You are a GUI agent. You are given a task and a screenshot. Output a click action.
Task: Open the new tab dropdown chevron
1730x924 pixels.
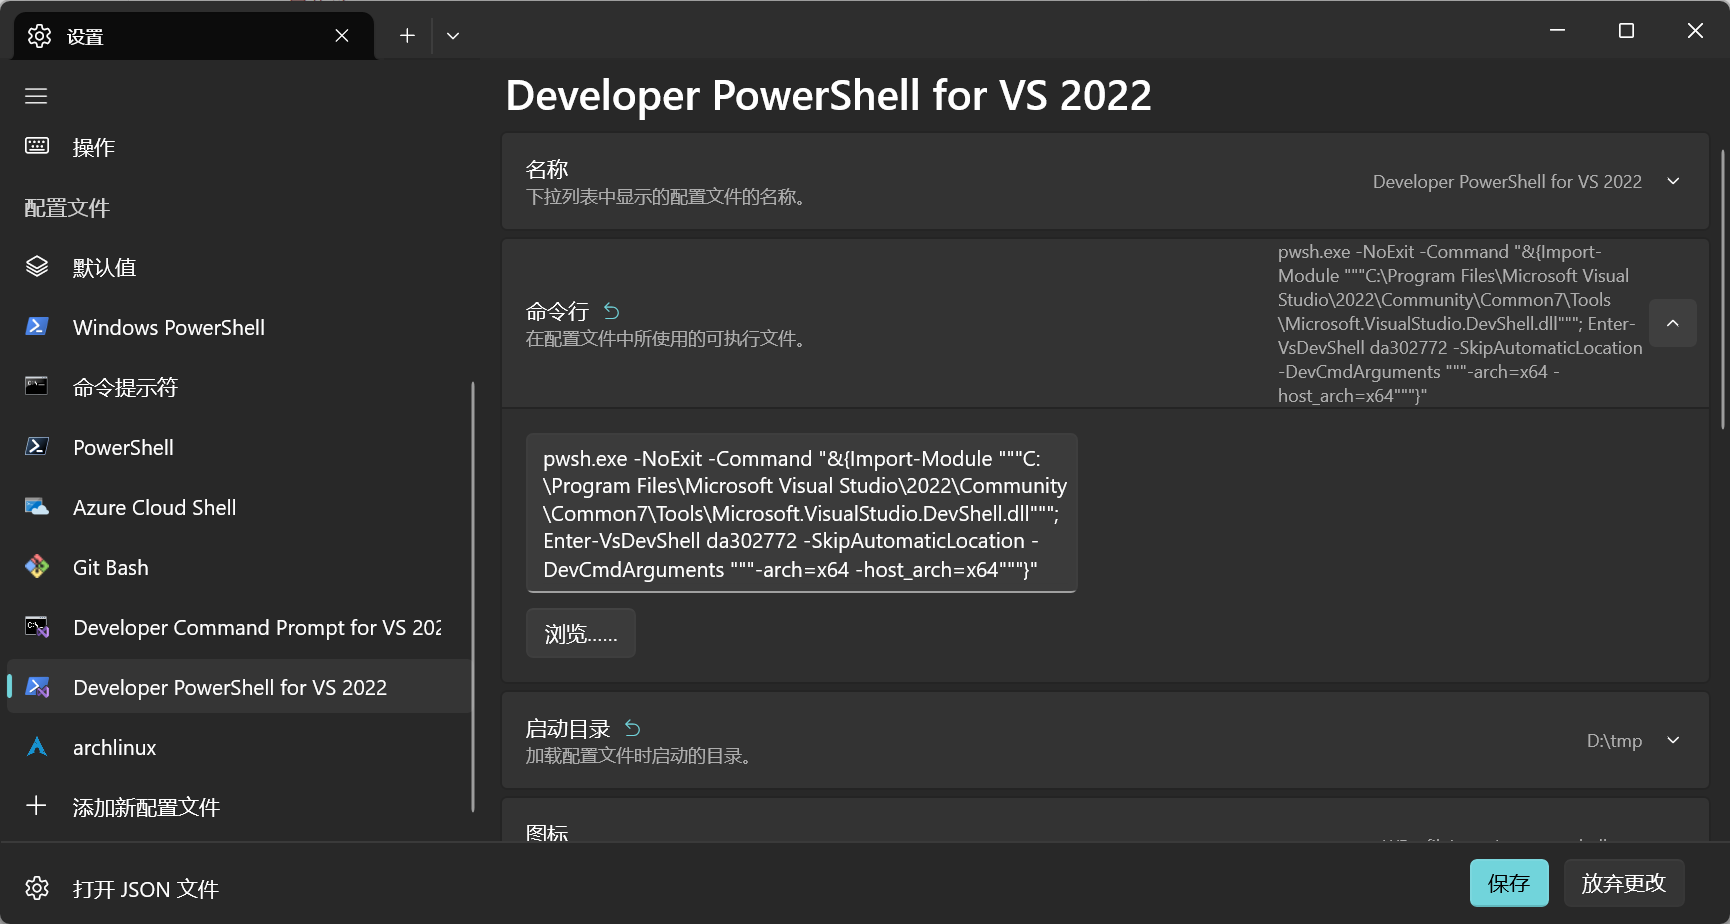pos(453,35)
